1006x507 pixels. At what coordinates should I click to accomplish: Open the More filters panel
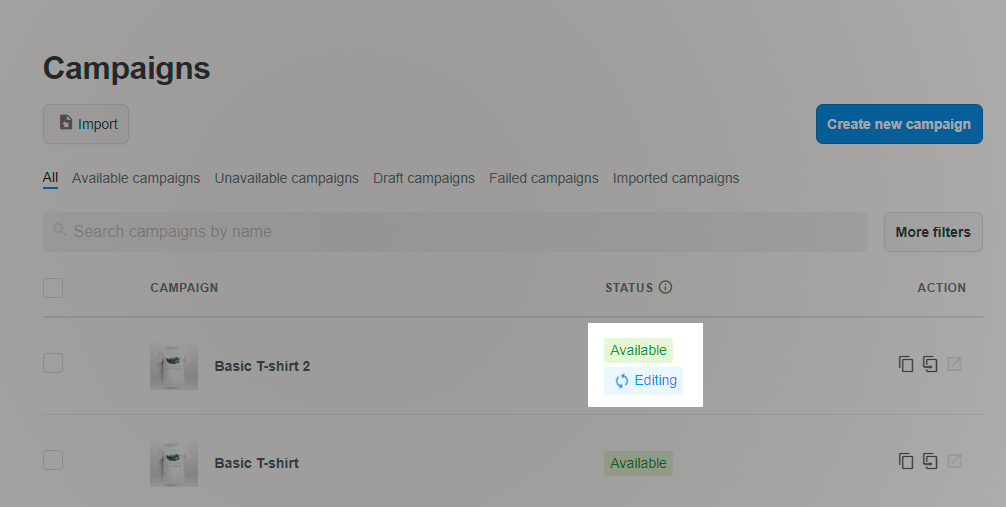[933, 232]
